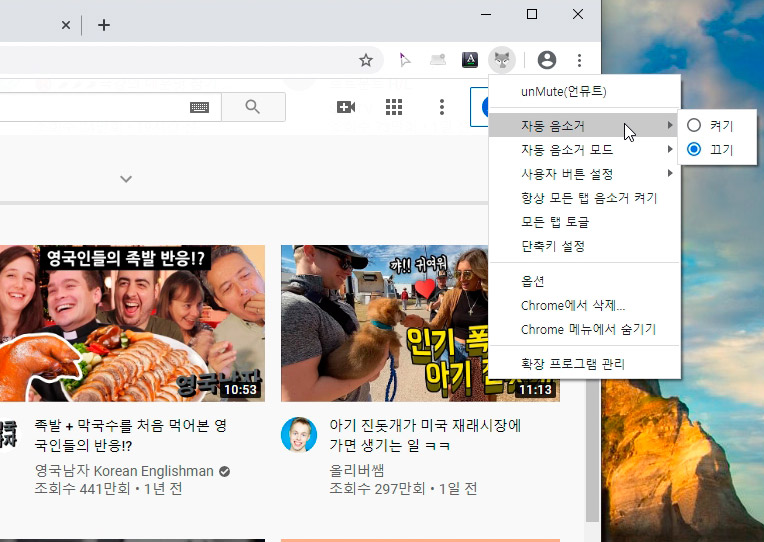Click the YouTube search magnifier button
Viewport: 764px width, 542px height.
pyautogui.click(x=253, y=107)
